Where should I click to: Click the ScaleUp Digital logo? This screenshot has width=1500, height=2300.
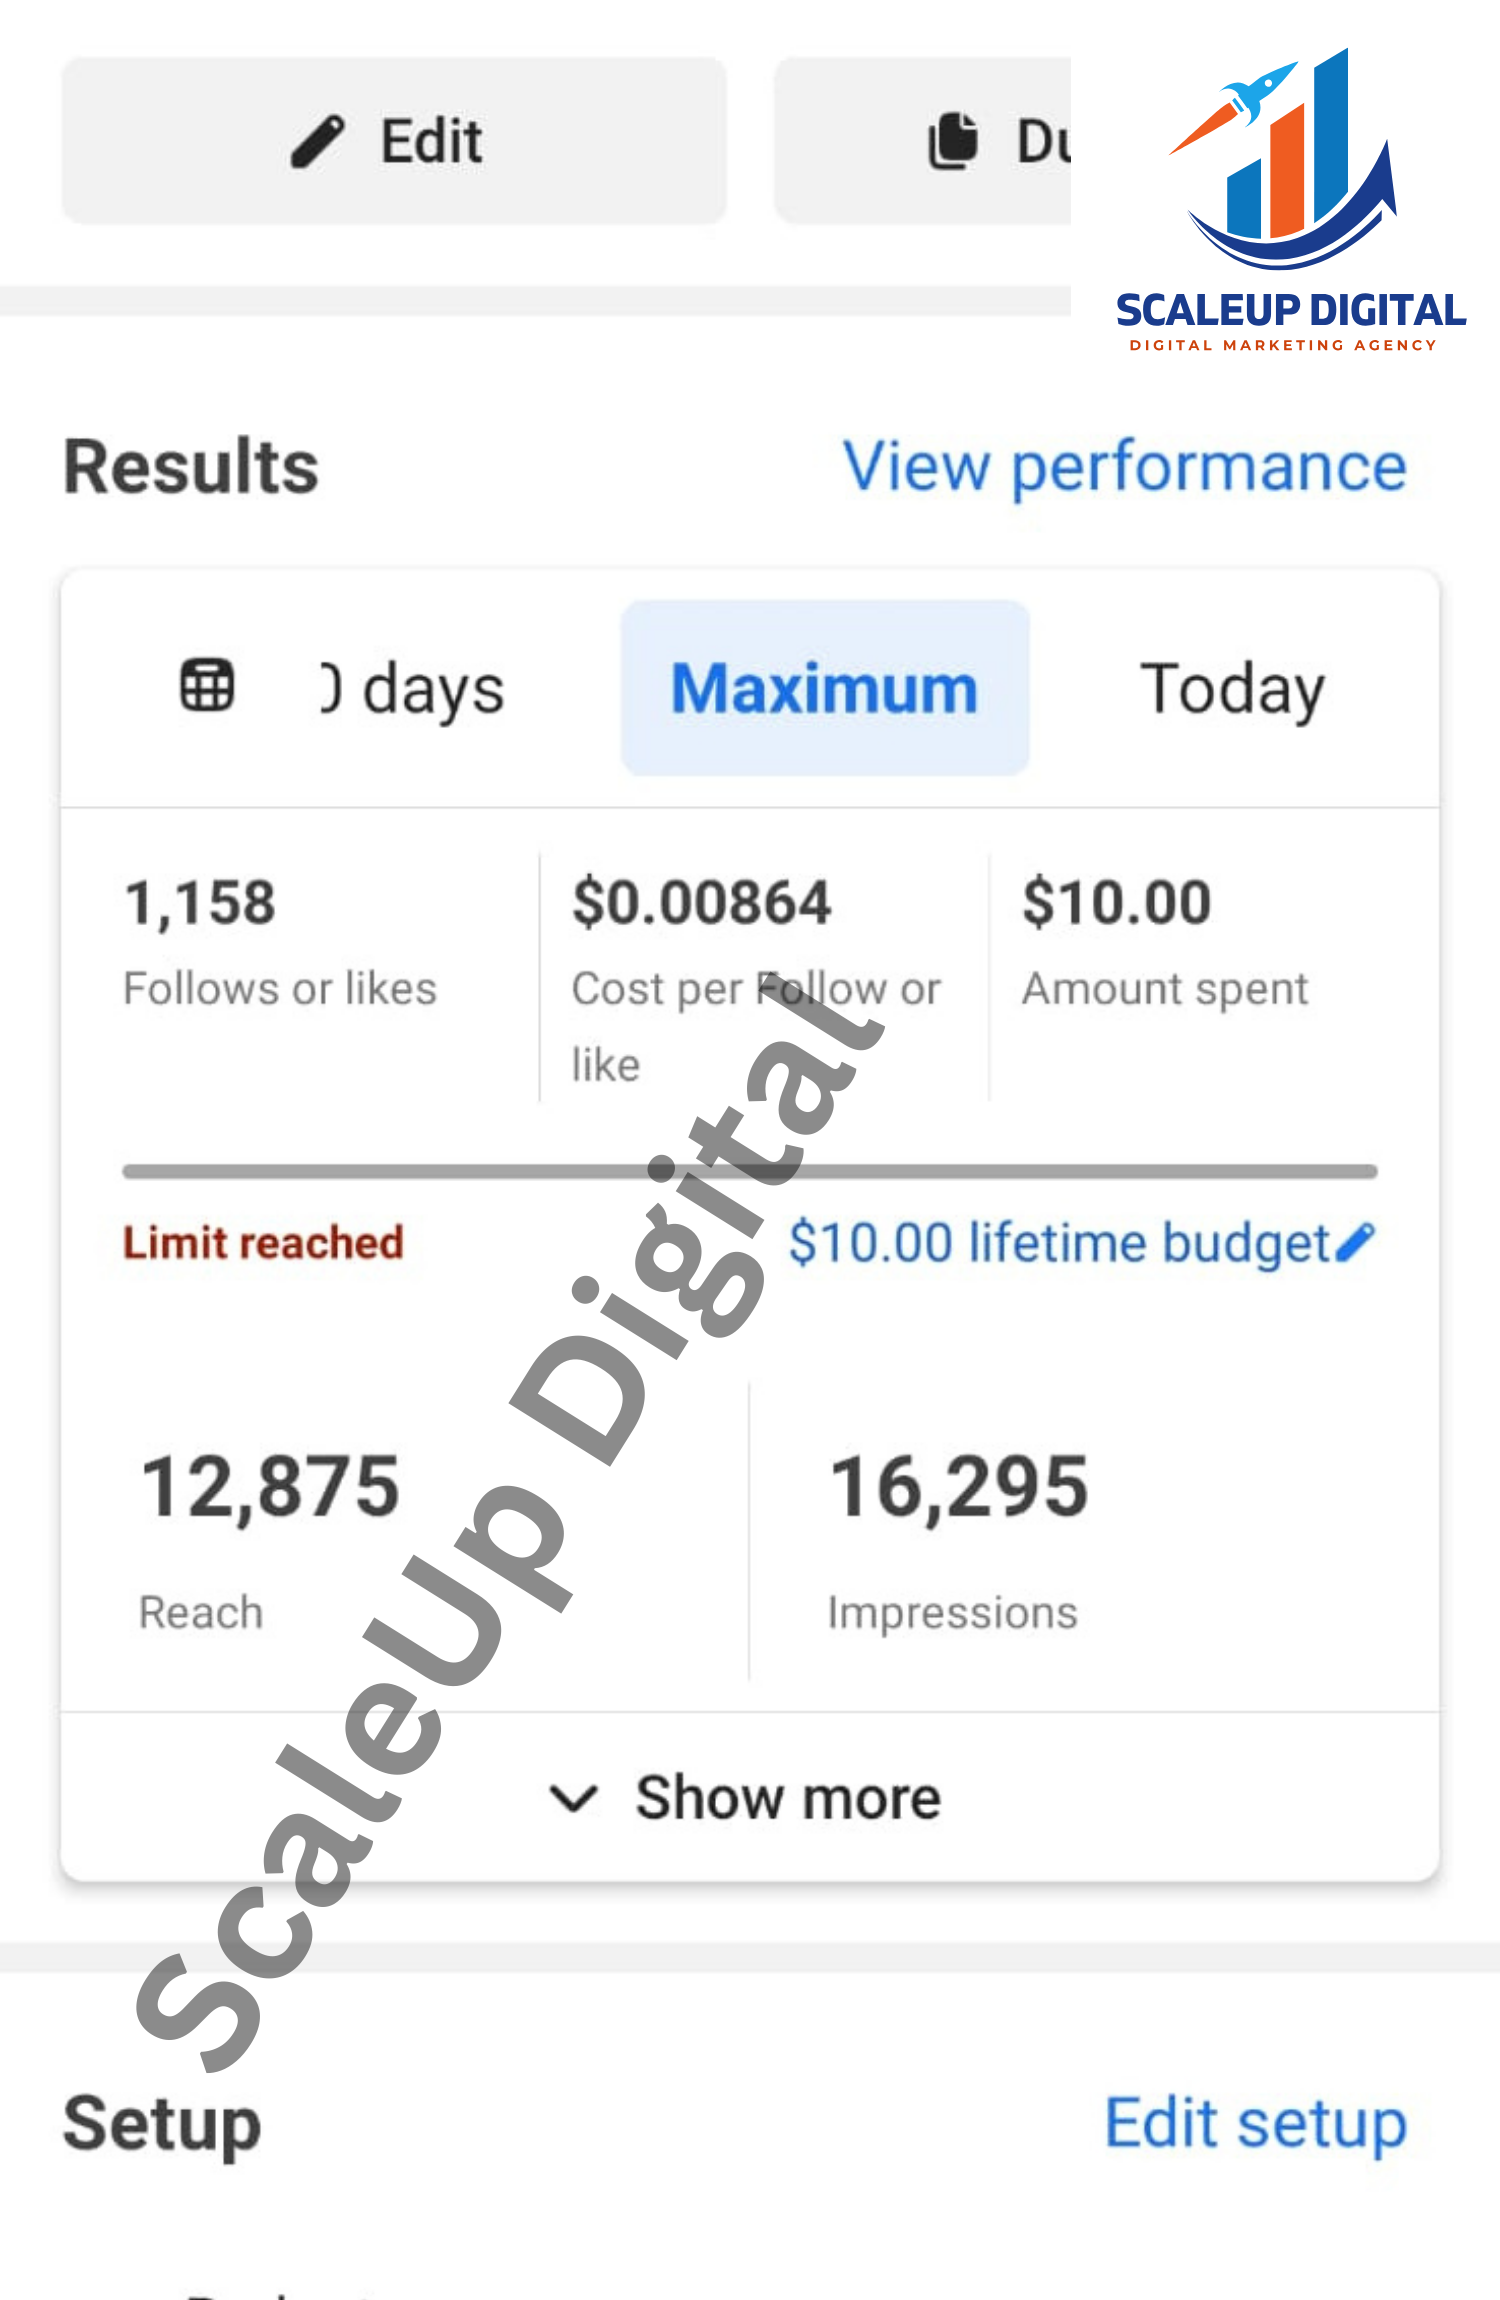pos(1290,200)
